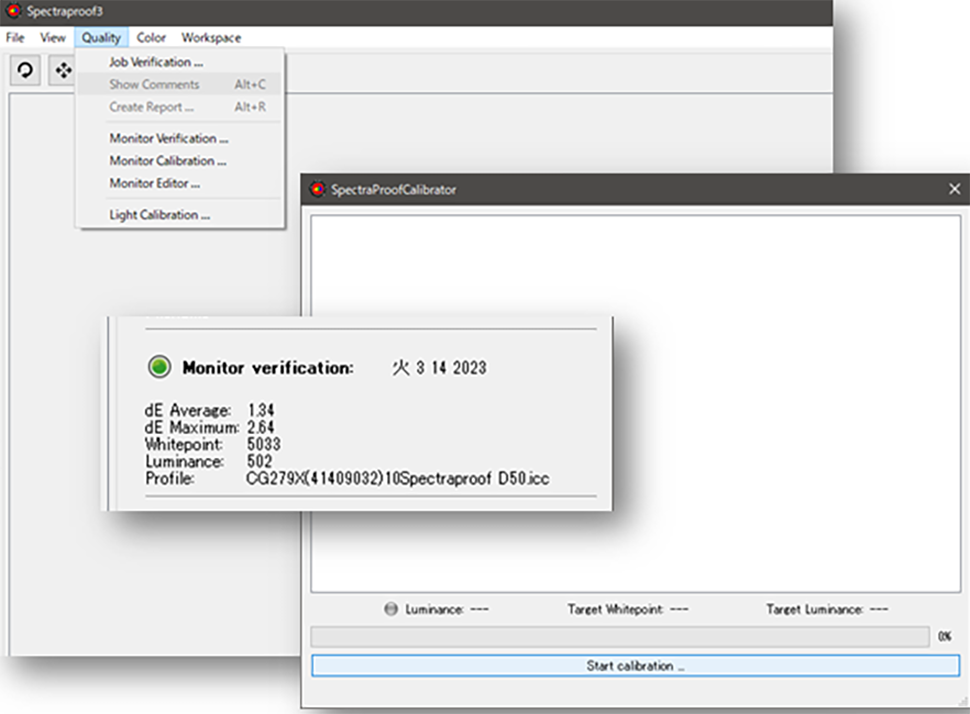This screenshot has height=714, width=970.
Task: Close the SpectraProofCalibrator window
Action: [955, 189]
